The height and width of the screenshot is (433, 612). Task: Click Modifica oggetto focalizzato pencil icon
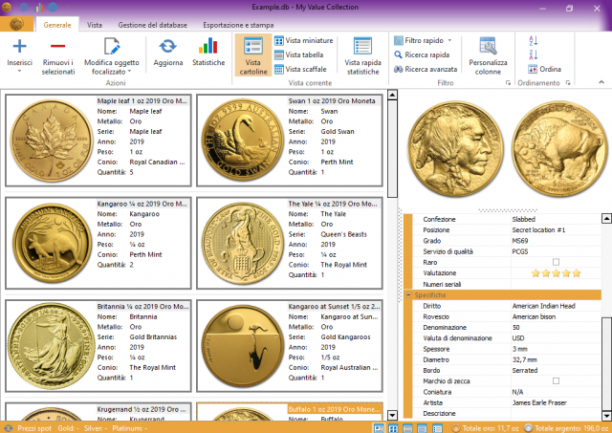(x=112, y=46)
